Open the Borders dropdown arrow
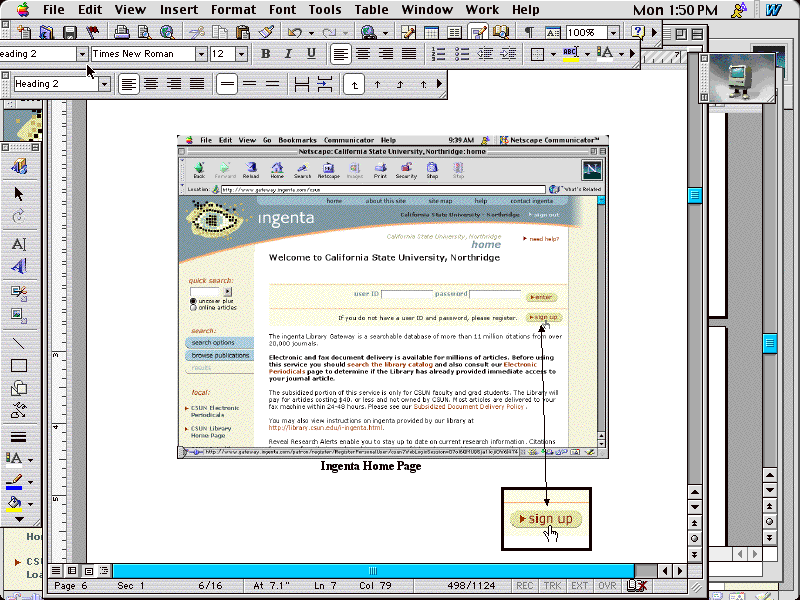Screen dimensions: 800x600 pyautogui.click(x=553, y=54)
